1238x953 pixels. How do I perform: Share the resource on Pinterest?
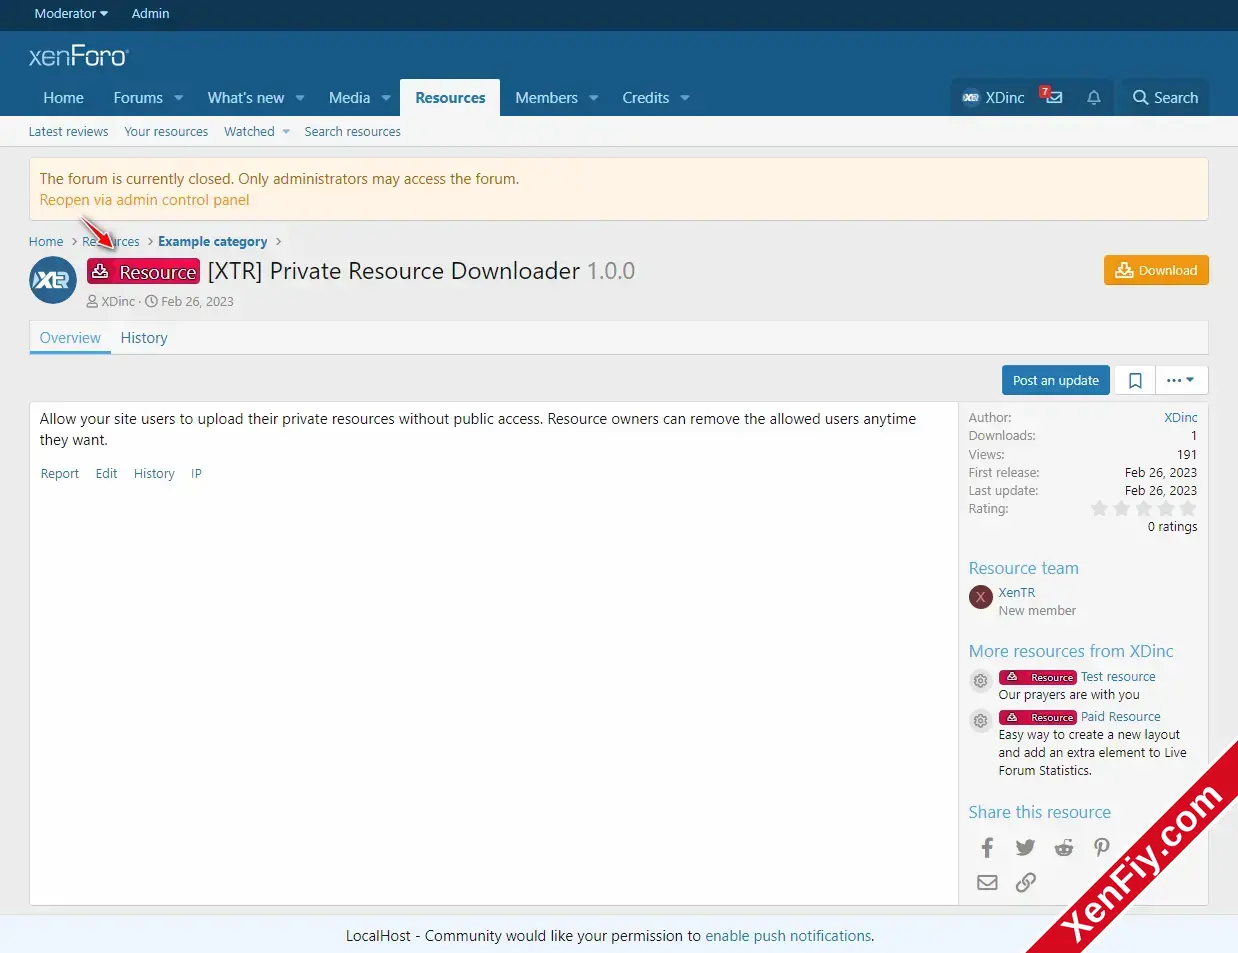coord(1101,848)
